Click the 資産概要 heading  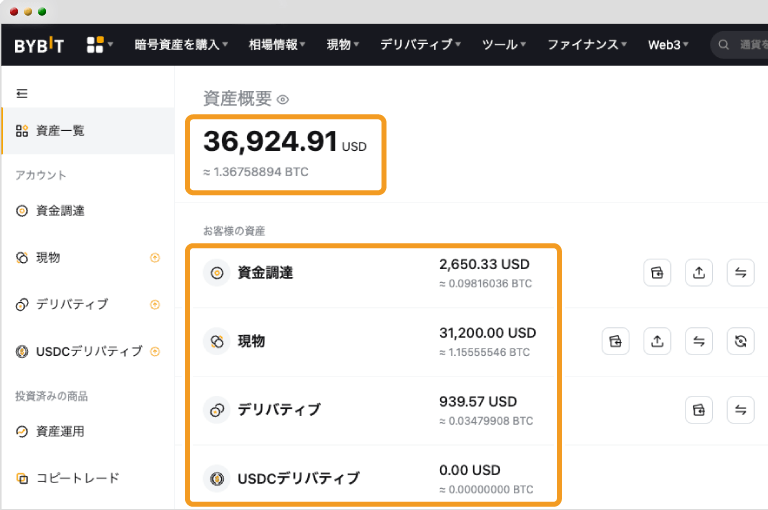237,99
